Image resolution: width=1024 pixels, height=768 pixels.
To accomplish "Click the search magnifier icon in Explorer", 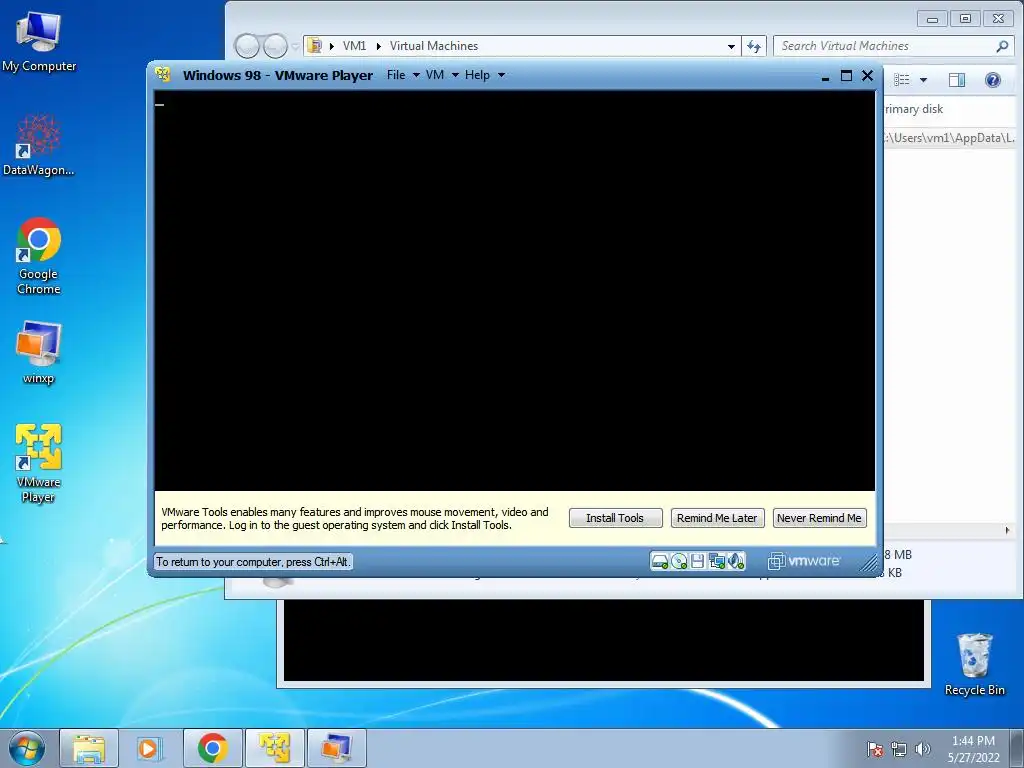I will pyautogui.click(x=1002, y=46).
